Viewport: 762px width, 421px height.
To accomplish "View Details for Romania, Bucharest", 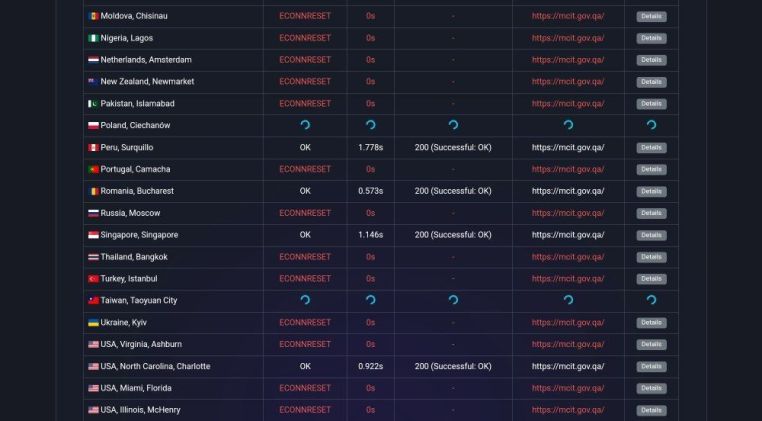I will click(651, 192).
